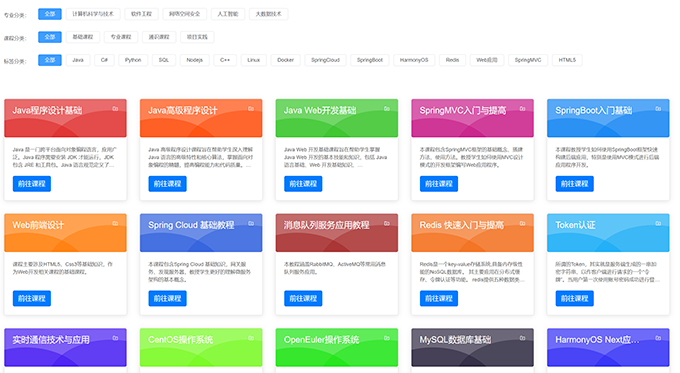Click the 消息队列服务应用教程 description mentioning RabbitMQ
680x373 pixels.
tap(335, 268)
